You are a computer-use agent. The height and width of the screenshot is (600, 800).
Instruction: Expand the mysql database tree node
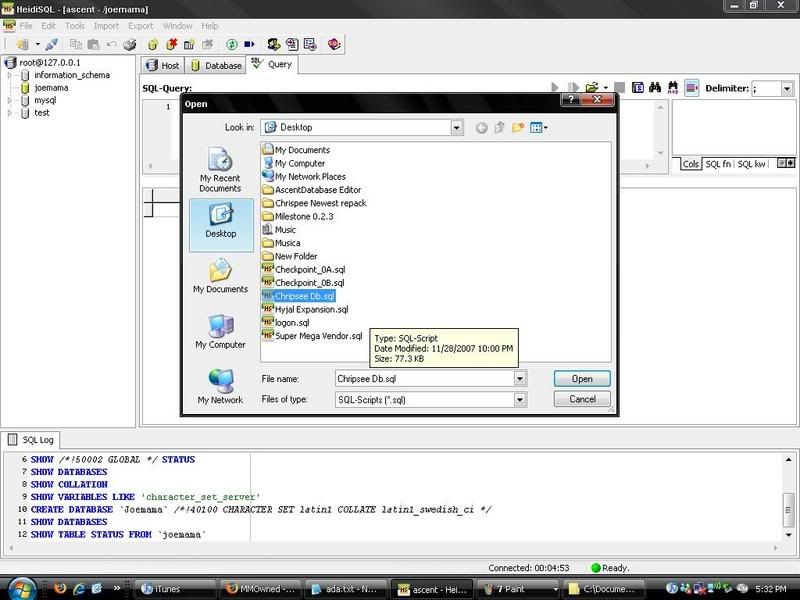10,101
